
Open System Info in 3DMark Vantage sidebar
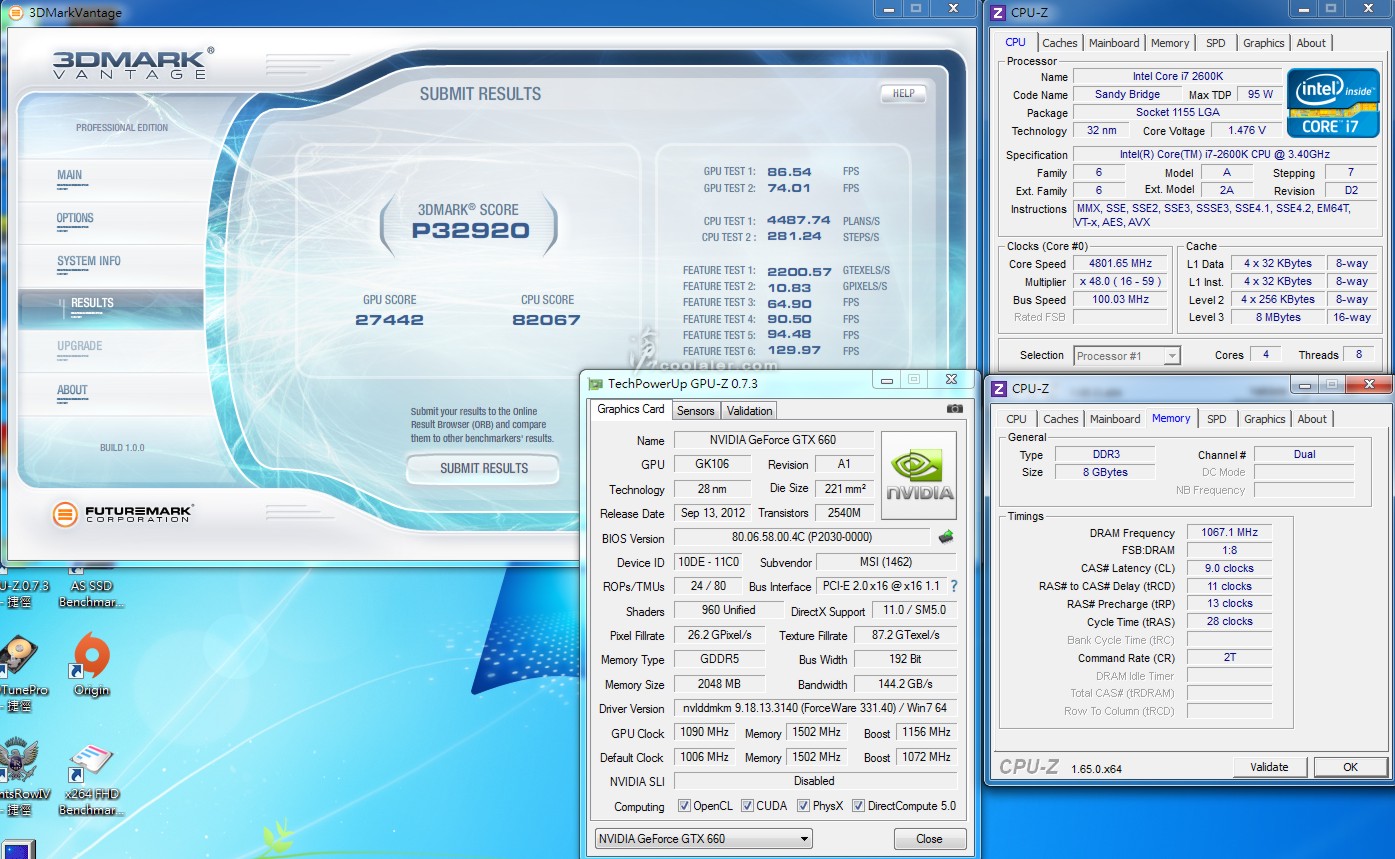[89, 262]
